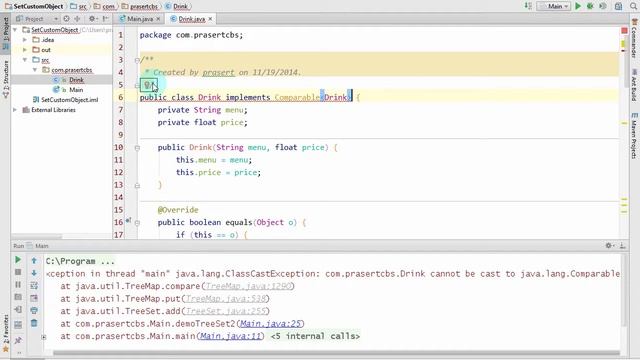Stop the process in the Run panel

tap(18, 272)
